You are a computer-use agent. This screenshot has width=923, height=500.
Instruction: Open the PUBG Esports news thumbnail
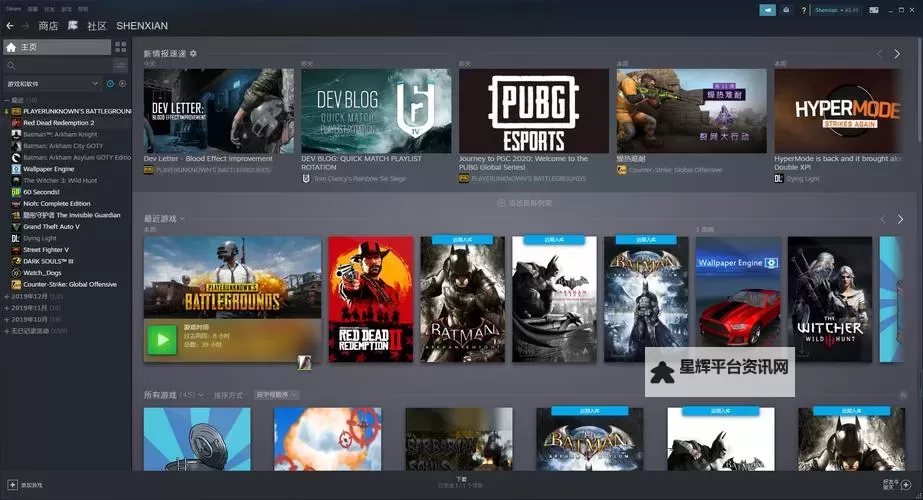[534, 111]
